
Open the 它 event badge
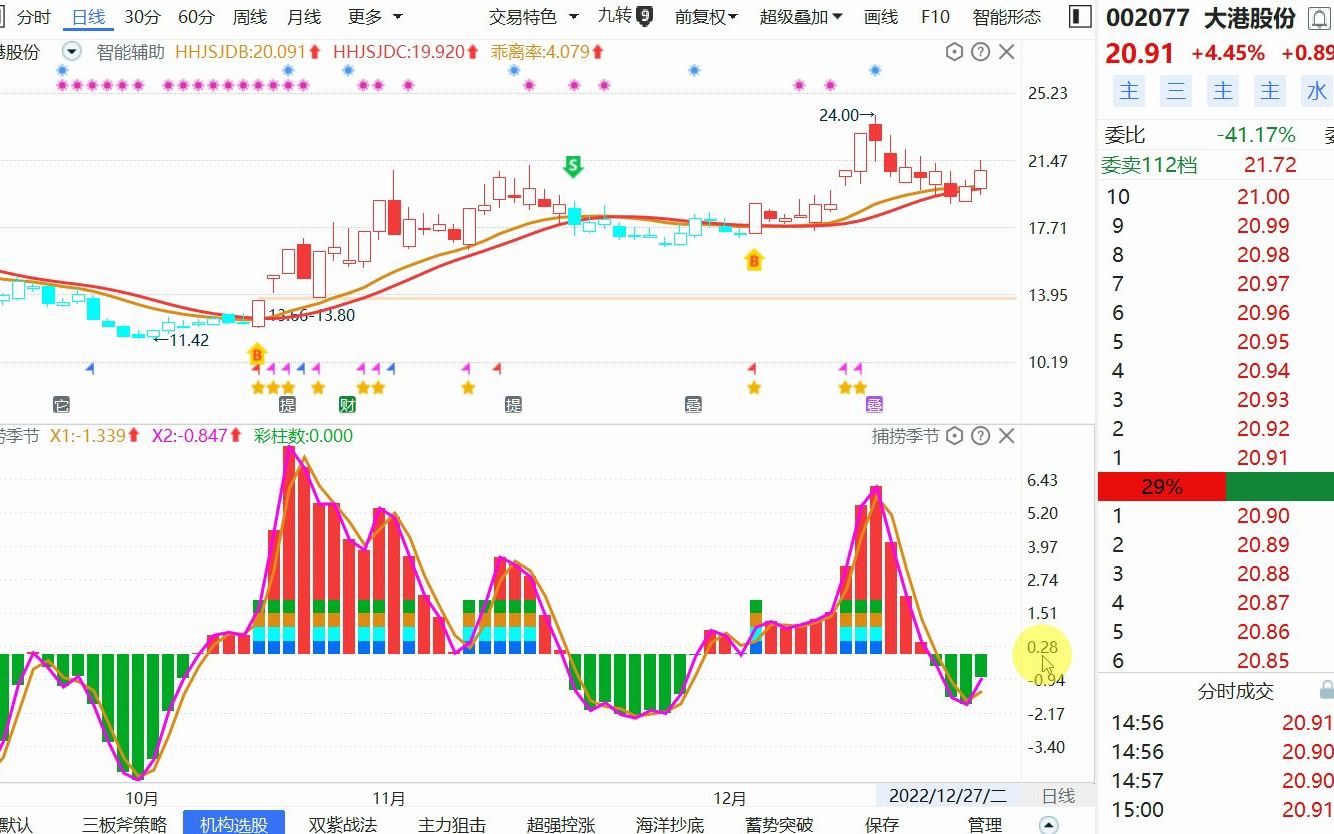click(62, 405)
